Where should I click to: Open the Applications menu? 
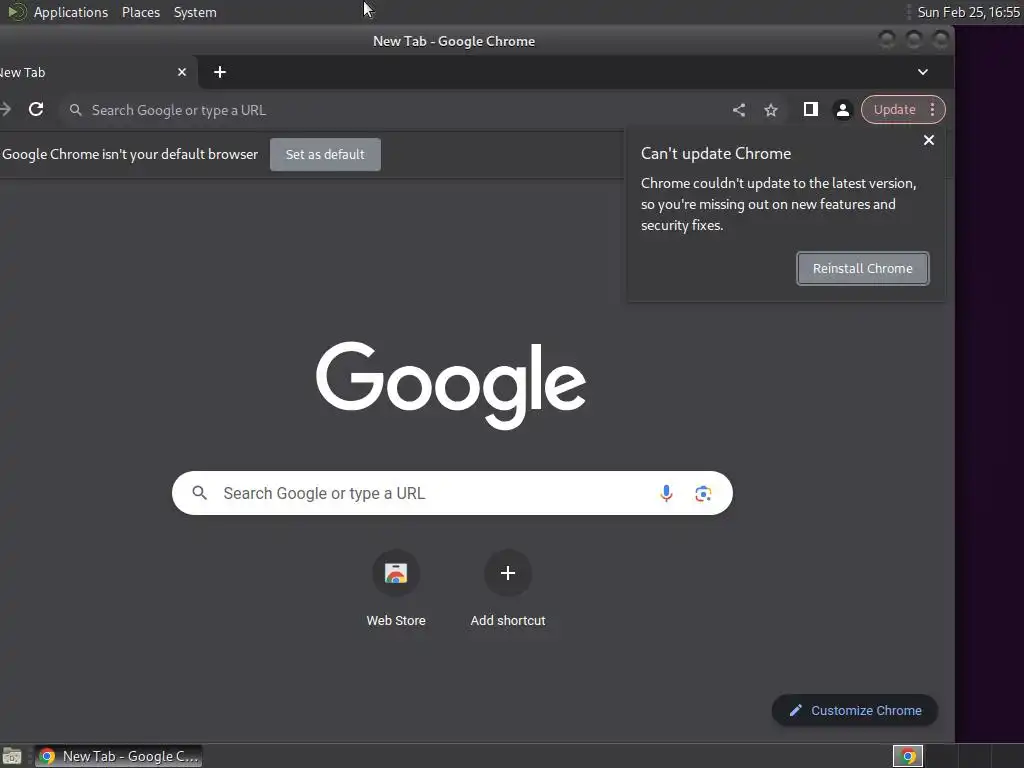(x=71, y=12)
